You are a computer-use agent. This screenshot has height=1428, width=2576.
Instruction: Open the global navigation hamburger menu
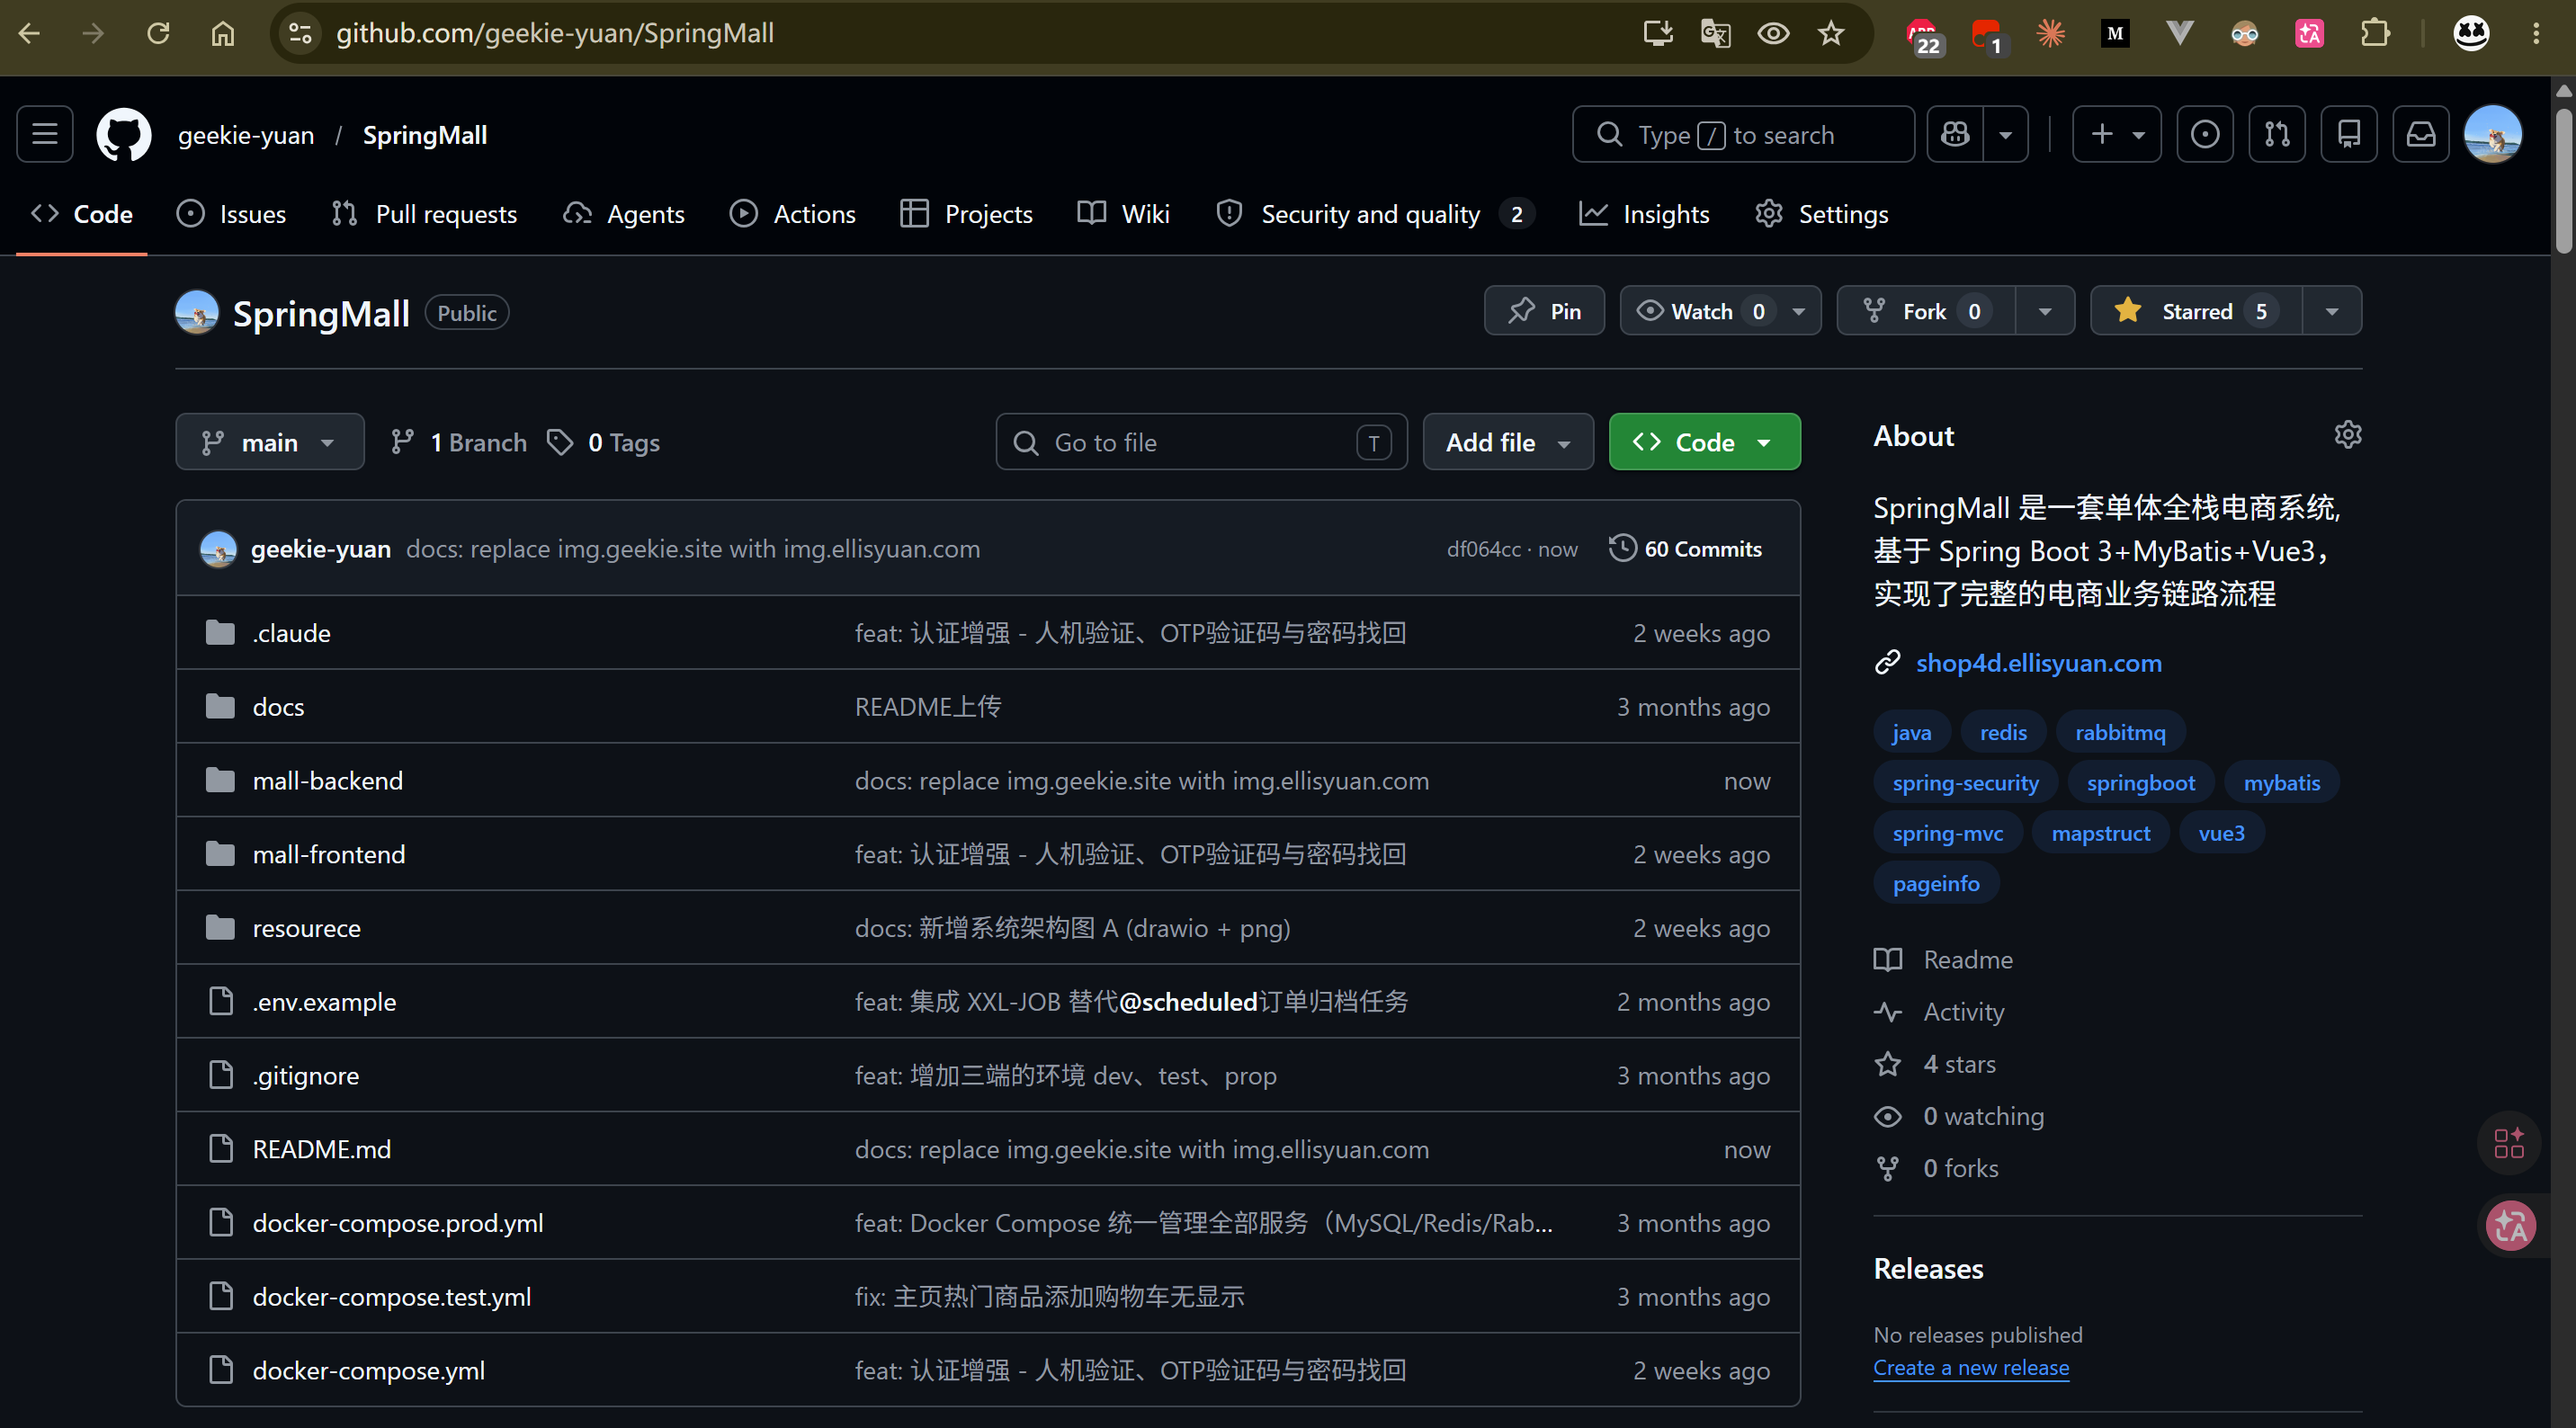pyautogui.click(x=45, y=134)
